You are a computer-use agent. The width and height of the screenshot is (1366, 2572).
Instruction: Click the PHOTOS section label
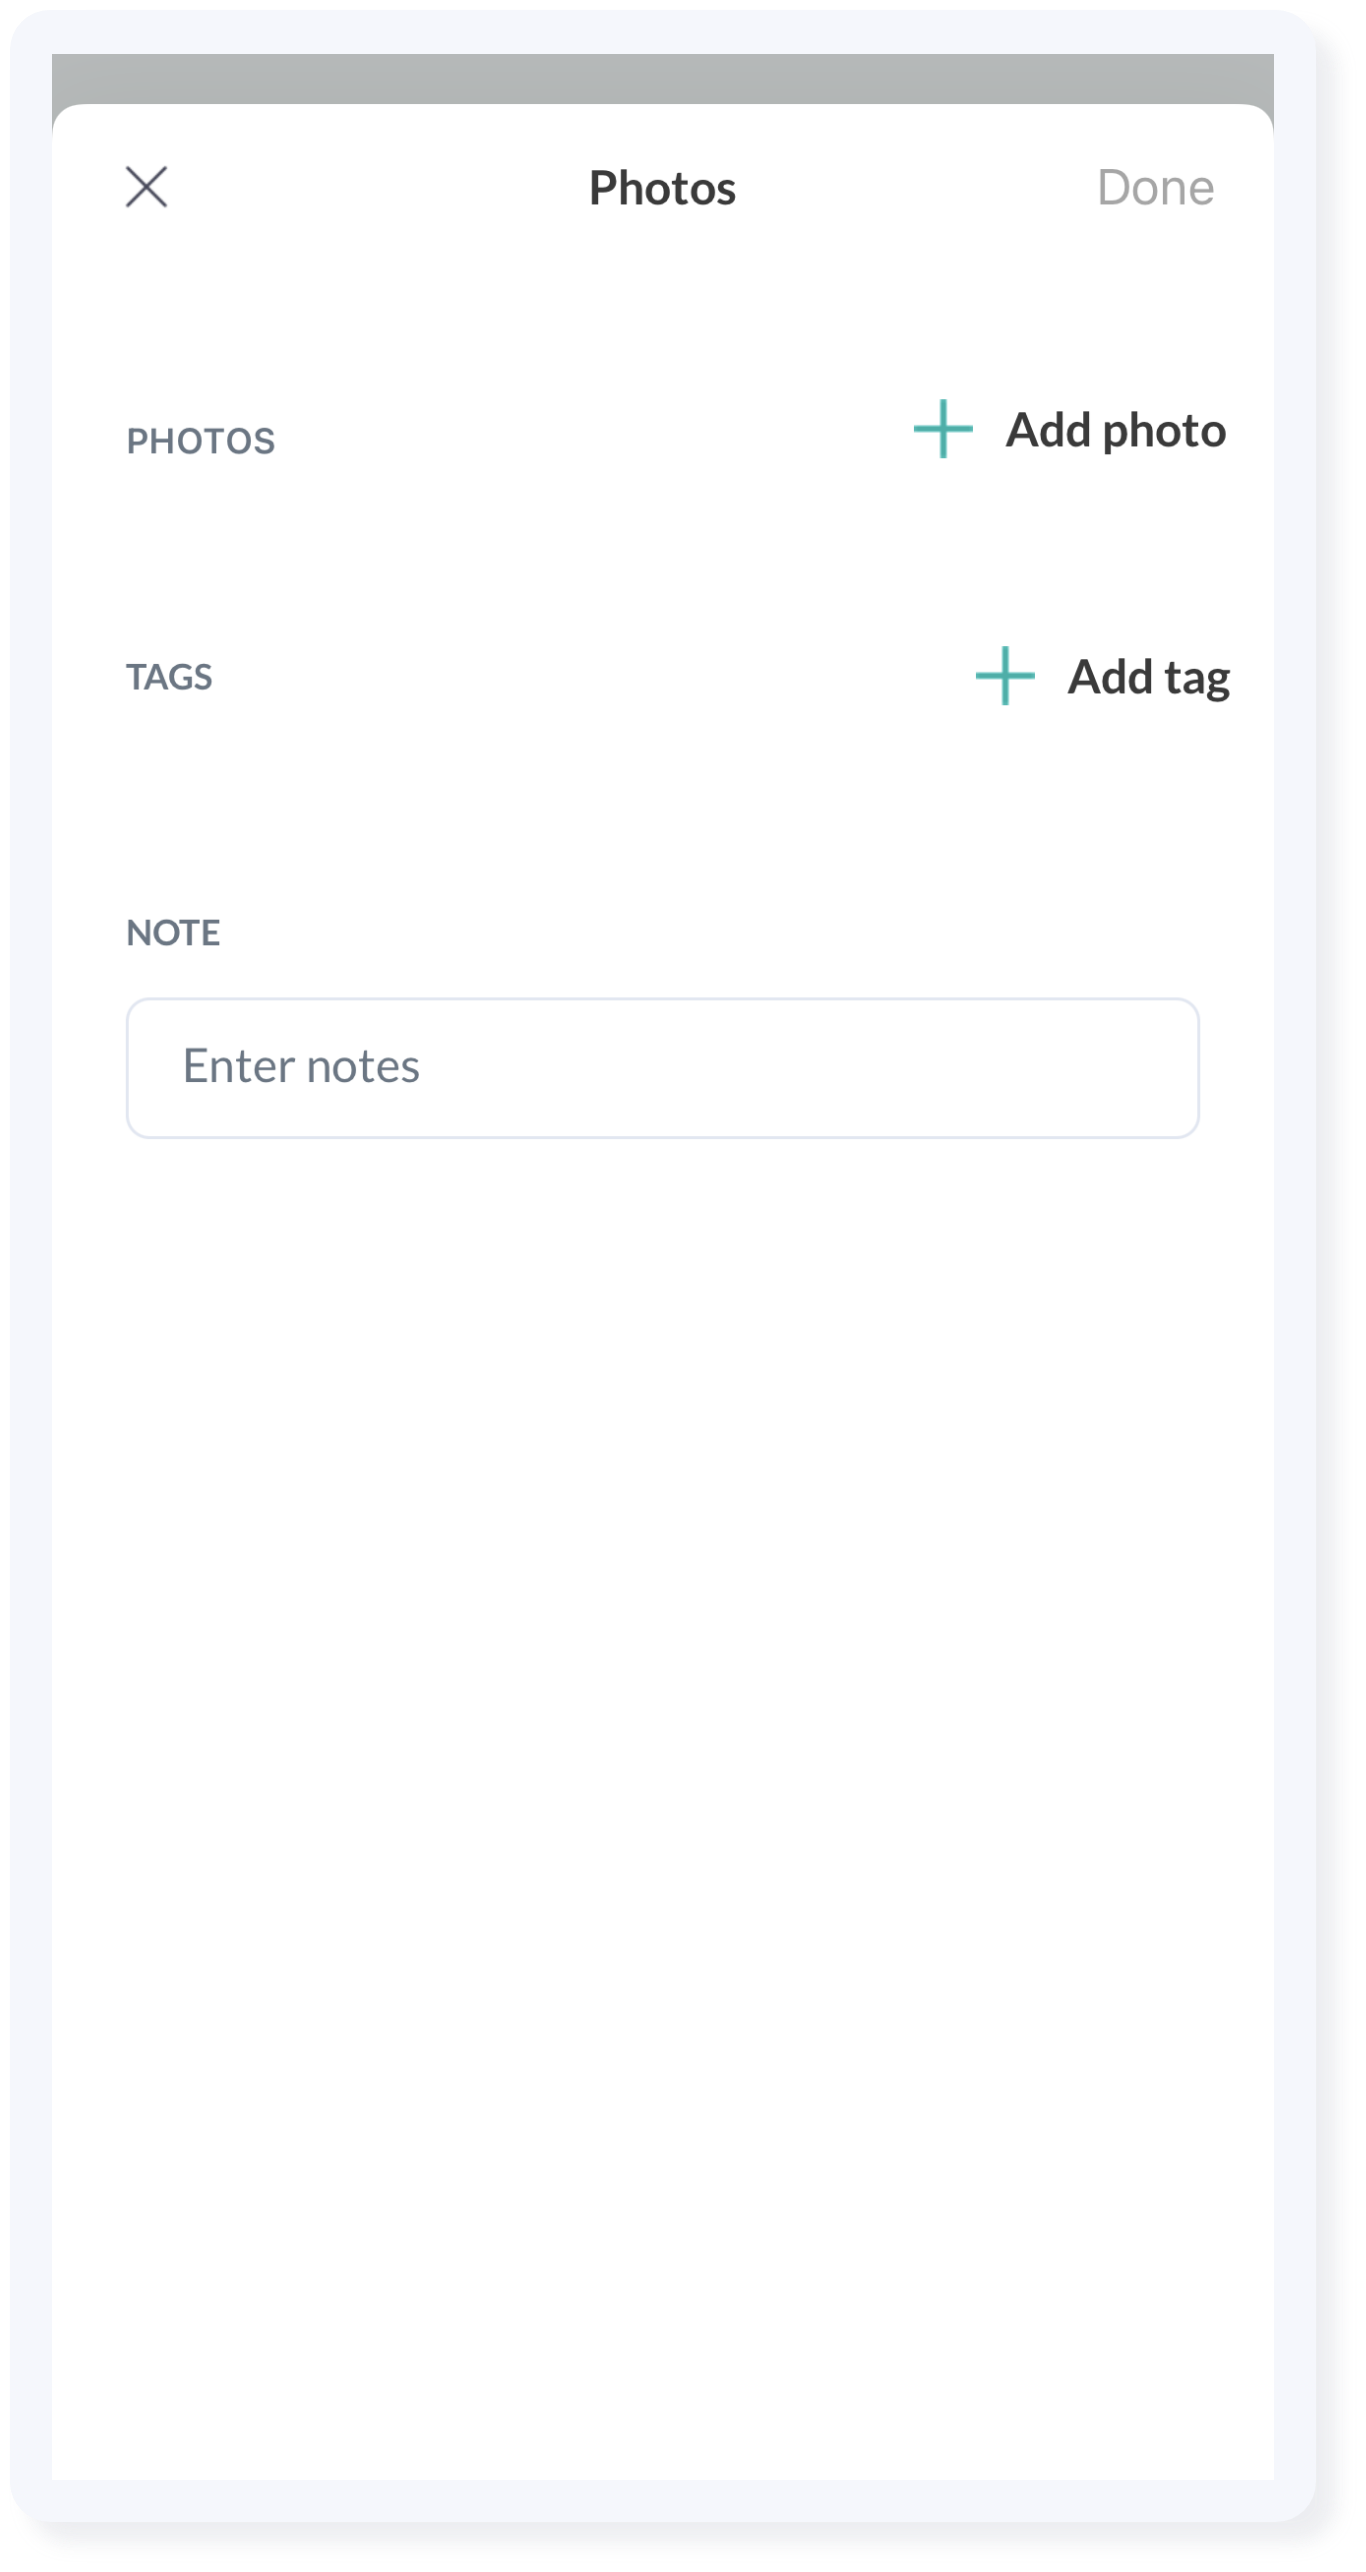(x=200, y=441)
